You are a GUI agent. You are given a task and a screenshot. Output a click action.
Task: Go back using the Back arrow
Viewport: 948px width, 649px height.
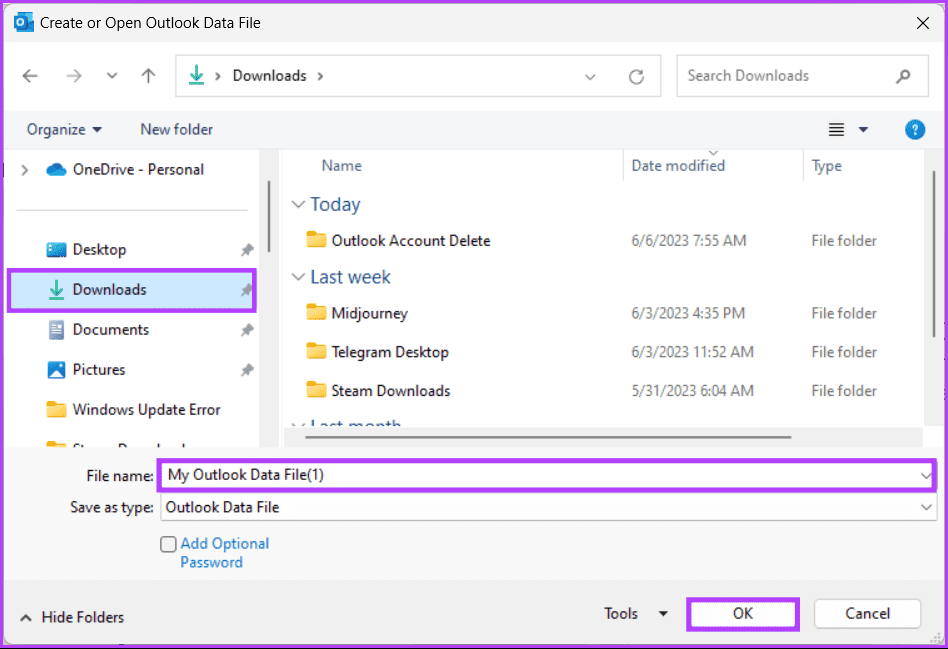30,76
